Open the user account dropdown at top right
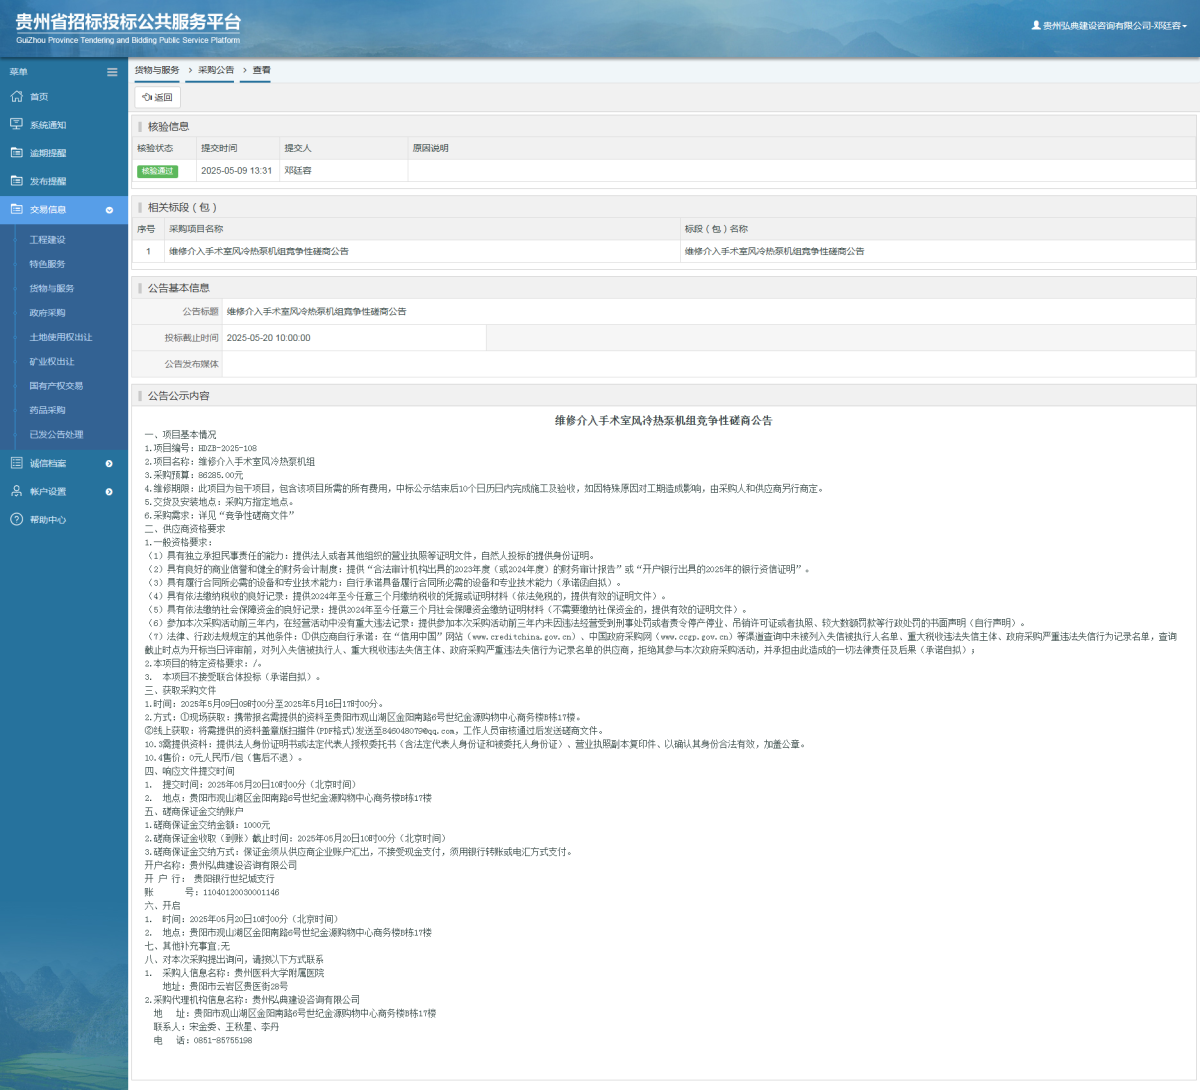Viewport: 1200px width, 1090px height. click(x=1110, y=26)
